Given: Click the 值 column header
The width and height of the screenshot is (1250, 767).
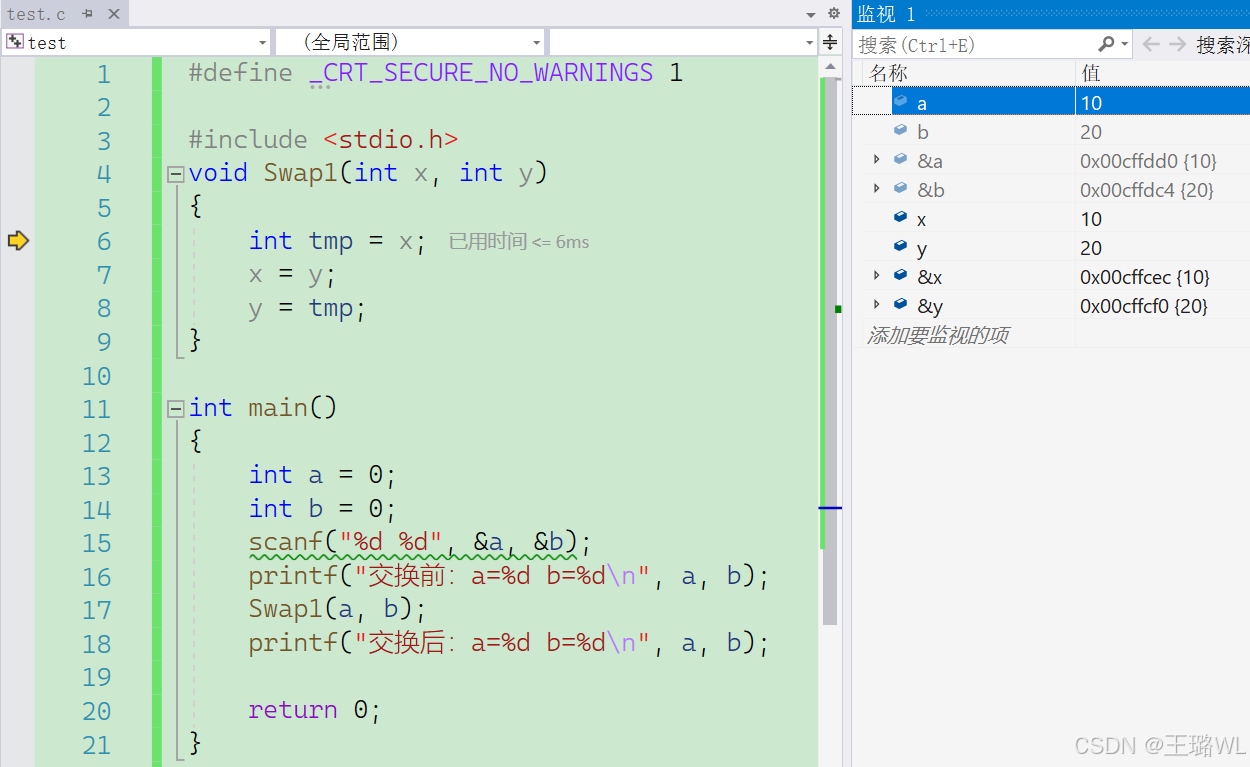Looking at the screenshot, I should tap(1091, 73).
